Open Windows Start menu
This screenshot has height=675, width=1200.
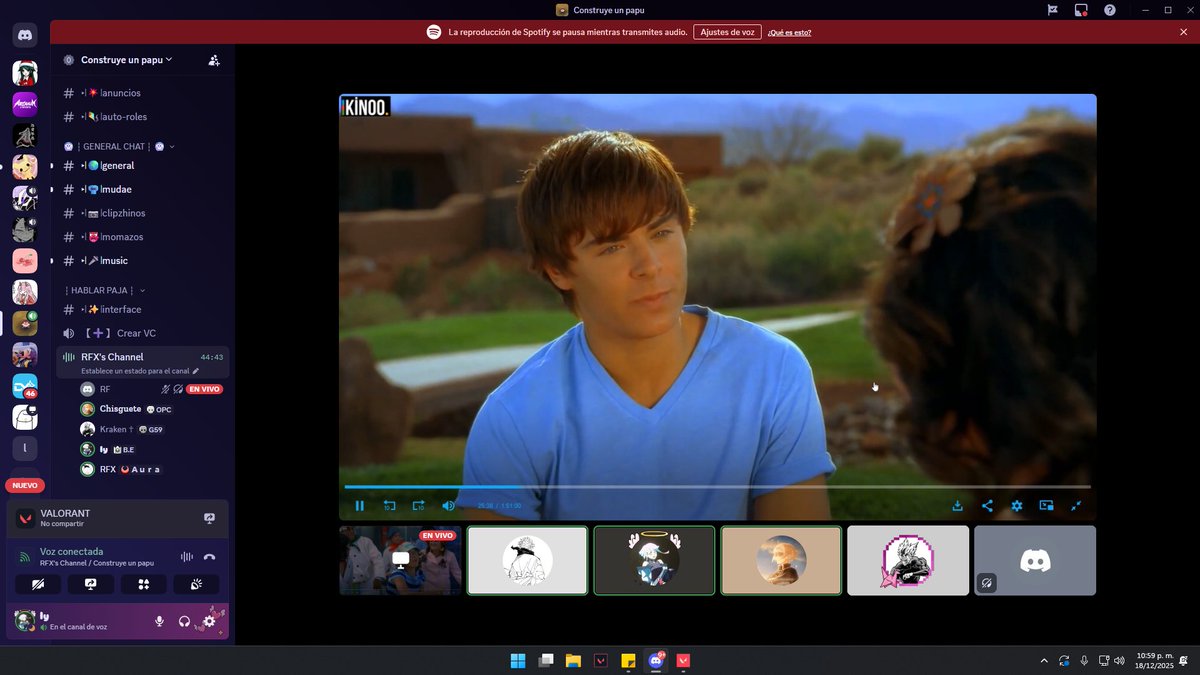pyautogui.click(x=518, y=660)
